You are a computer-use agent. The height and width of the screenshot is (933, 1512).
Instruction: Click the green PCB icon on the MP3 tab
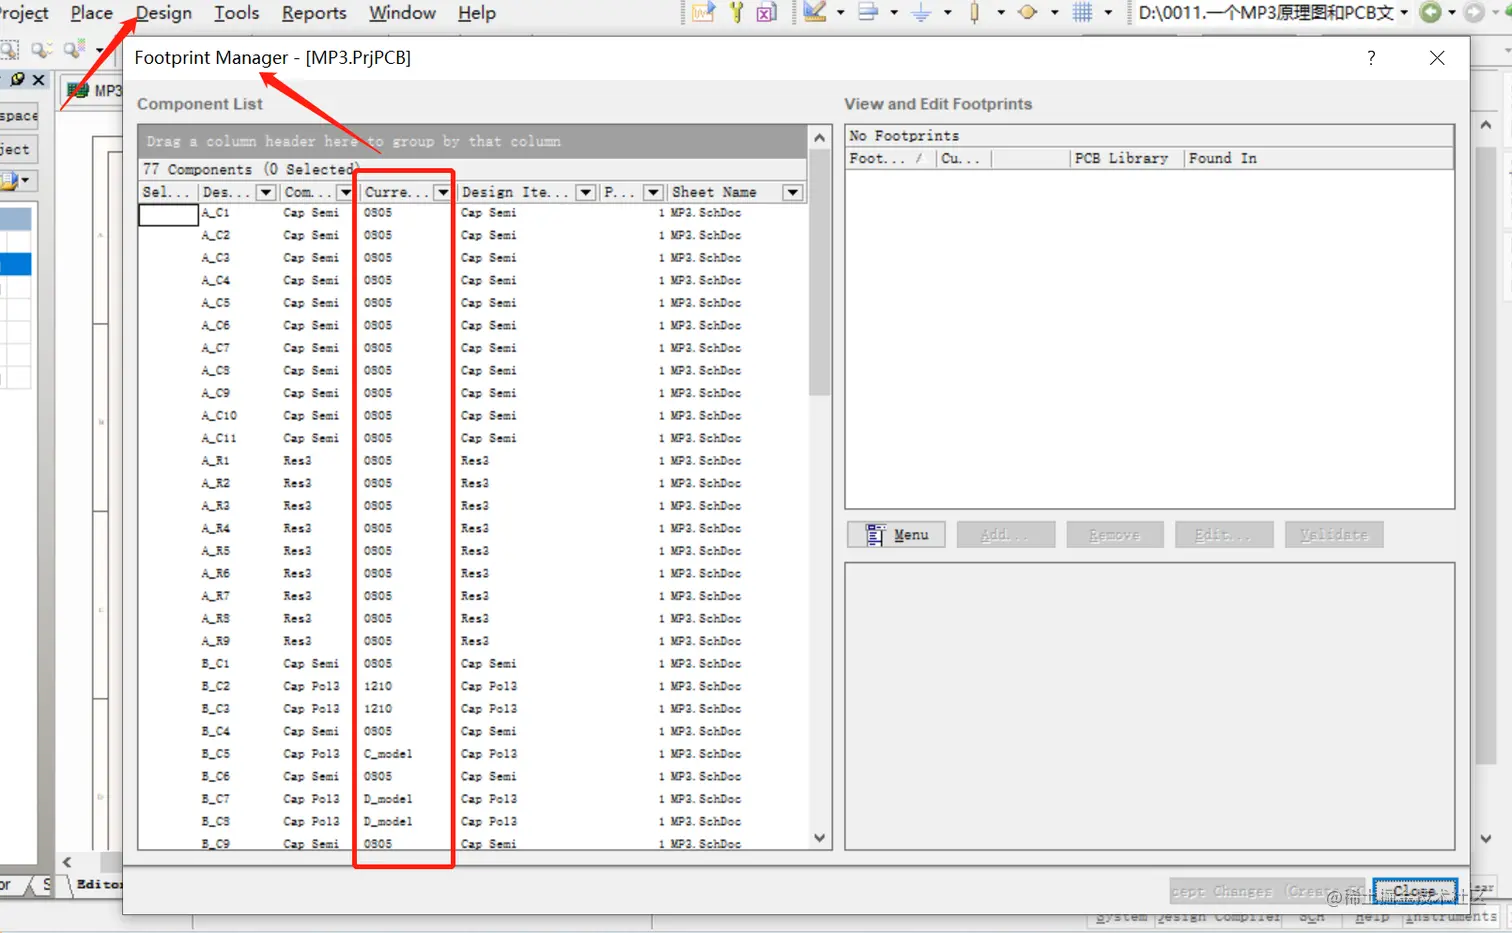click(78, 91)
